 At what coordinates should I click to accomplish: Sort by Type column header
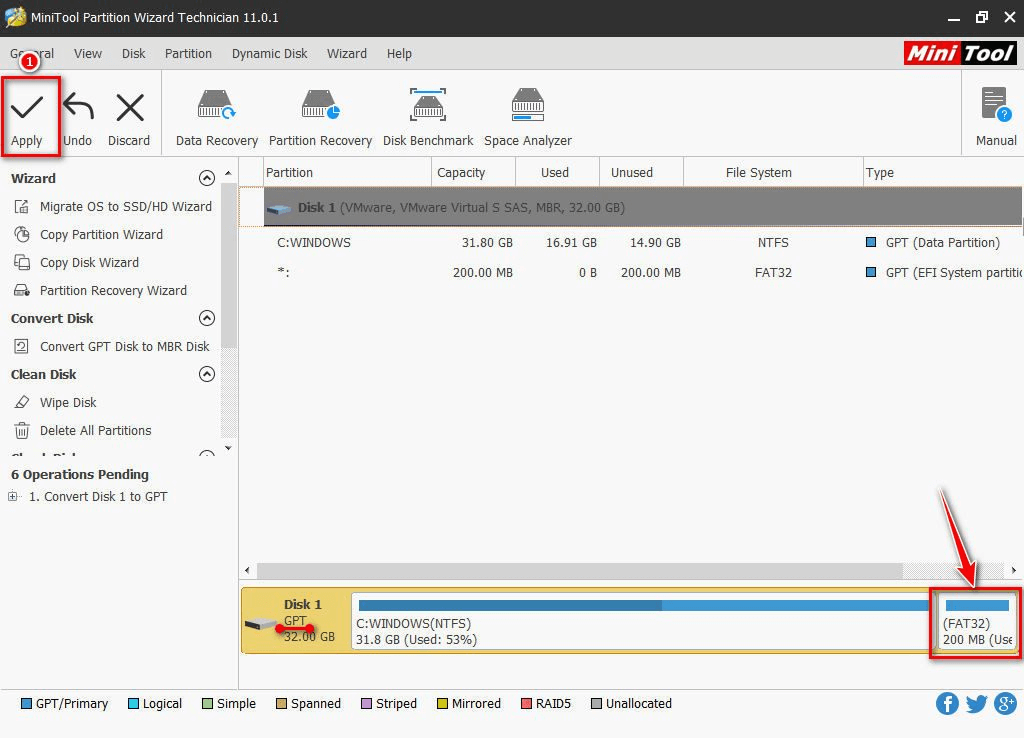(x=943, y=172)
